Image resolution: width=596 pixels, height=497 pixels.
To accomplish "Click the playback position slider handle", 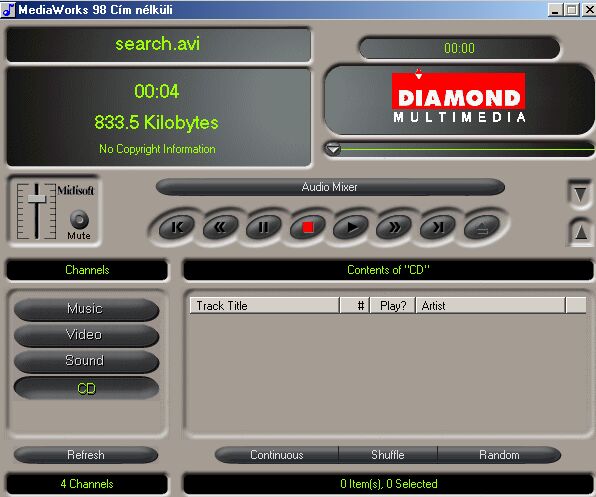I will [333, 149].
